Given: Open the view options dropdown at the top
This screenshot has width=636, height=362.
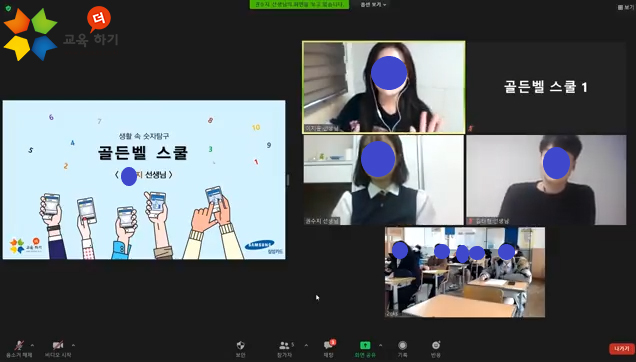Looking at the screenshot, I should tap(373, 4).
